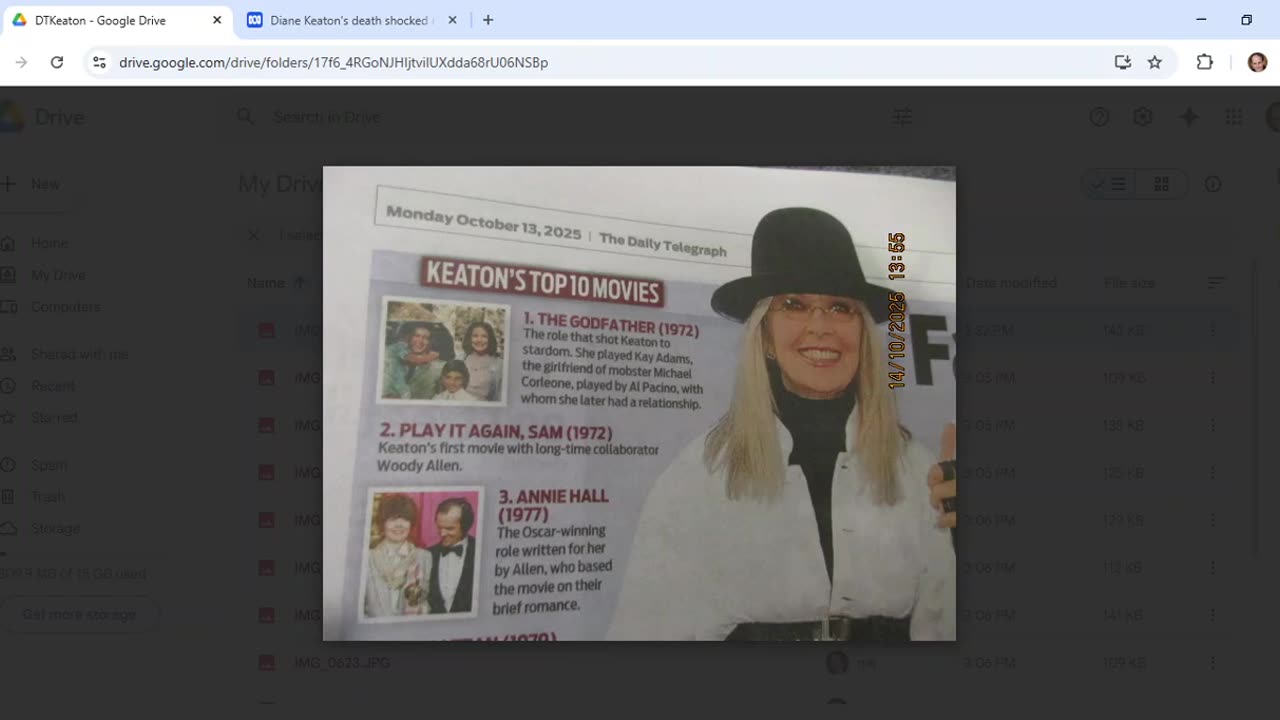Open more actions for IMG_0623.JPG row
This screenshot has width=1280, height=720.
[1213, 663]
